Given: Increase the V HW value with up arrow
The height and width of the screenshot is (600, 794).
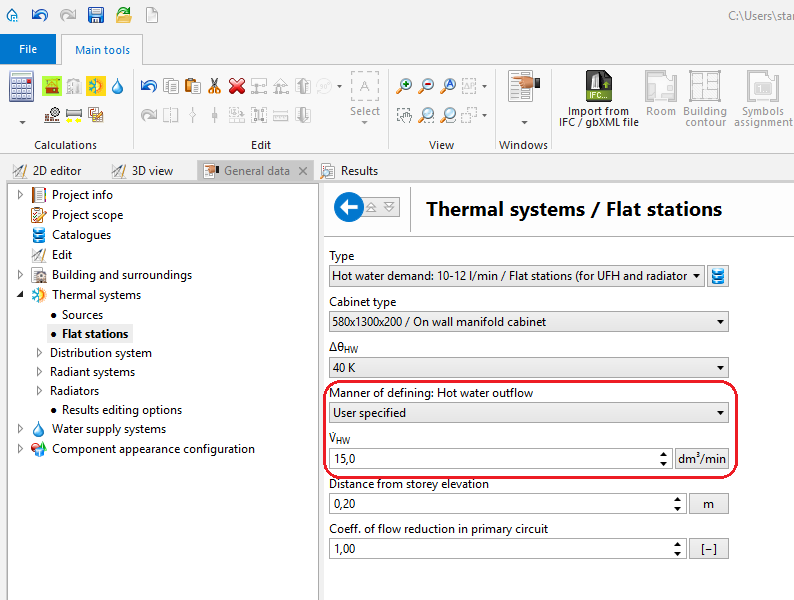Looking at the screenshot, I should pos(664,454).
